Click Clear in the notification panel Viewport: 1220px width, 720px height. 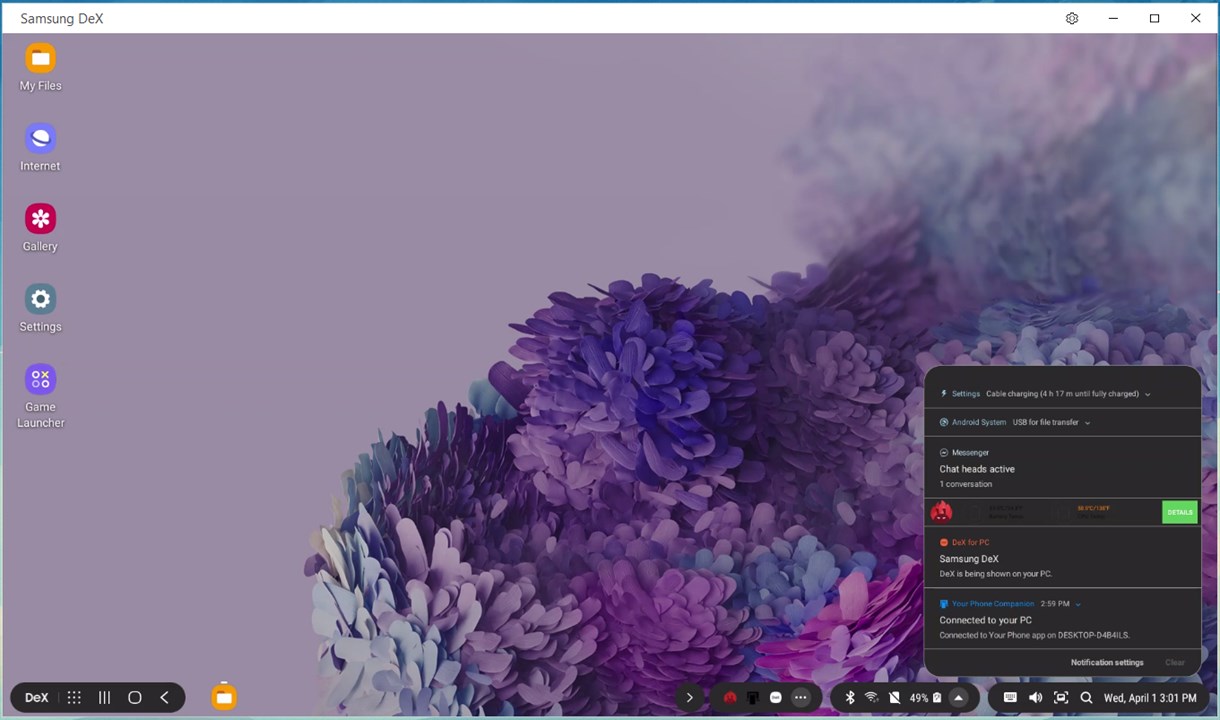(1175, 662)
